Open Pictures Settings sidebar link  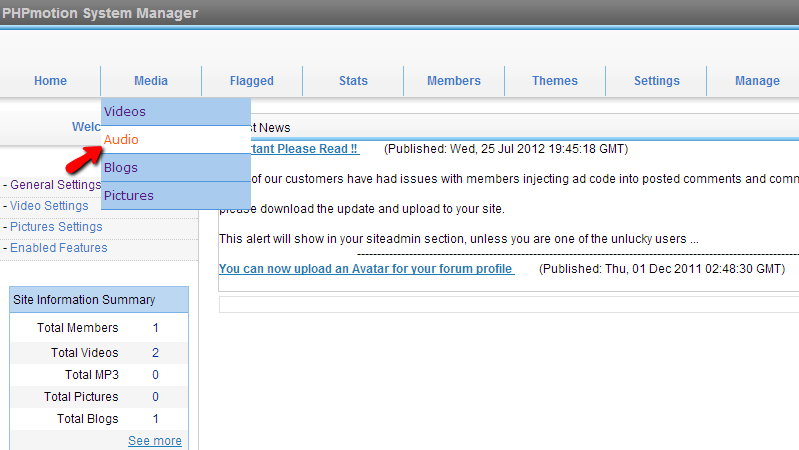click(56, 227)
